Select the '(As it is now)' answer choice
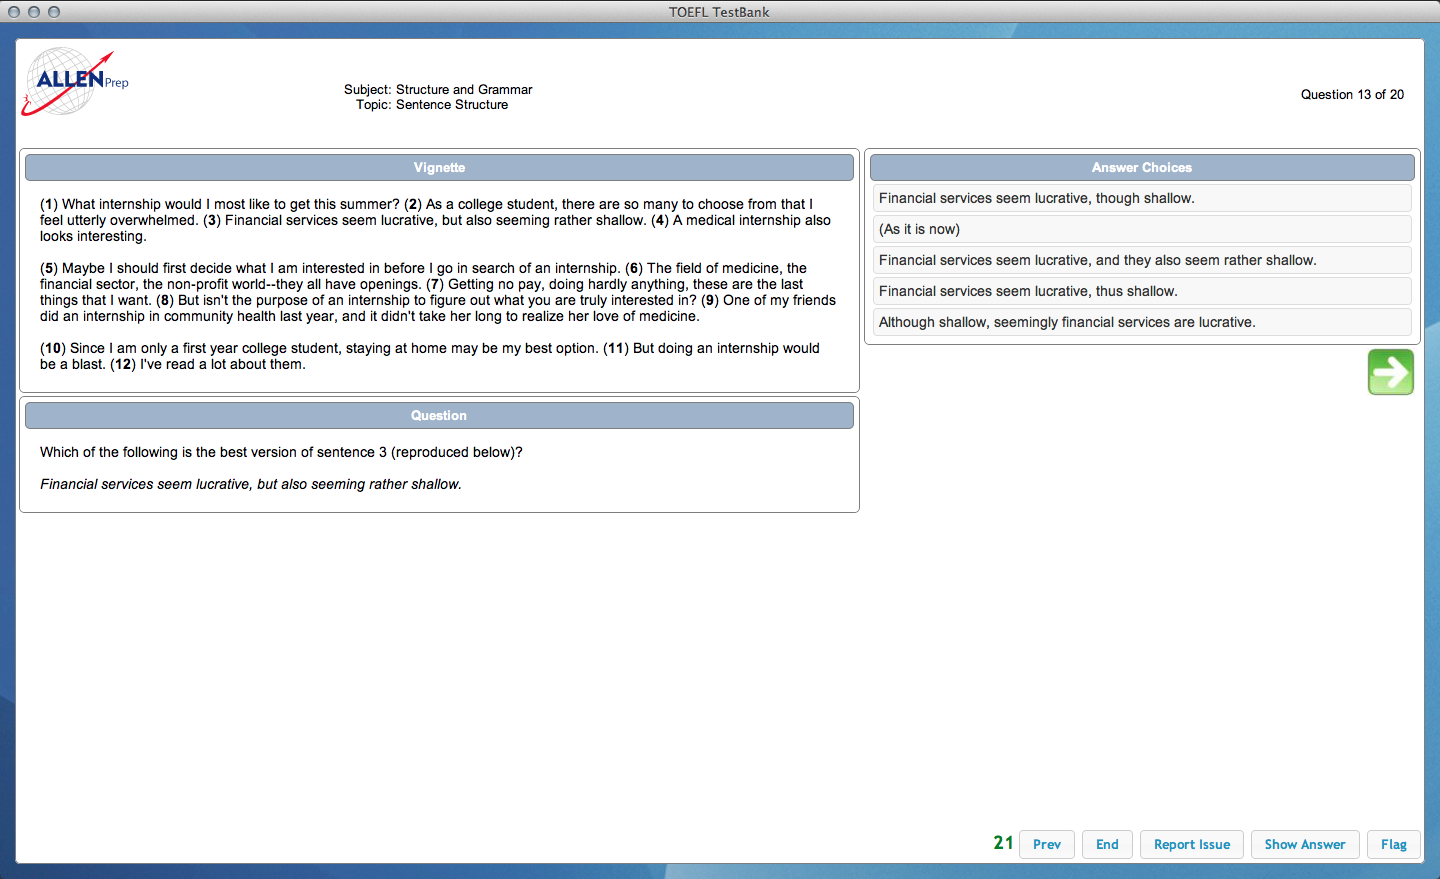Screen dimensions: 1440x879 (1141, 229)
